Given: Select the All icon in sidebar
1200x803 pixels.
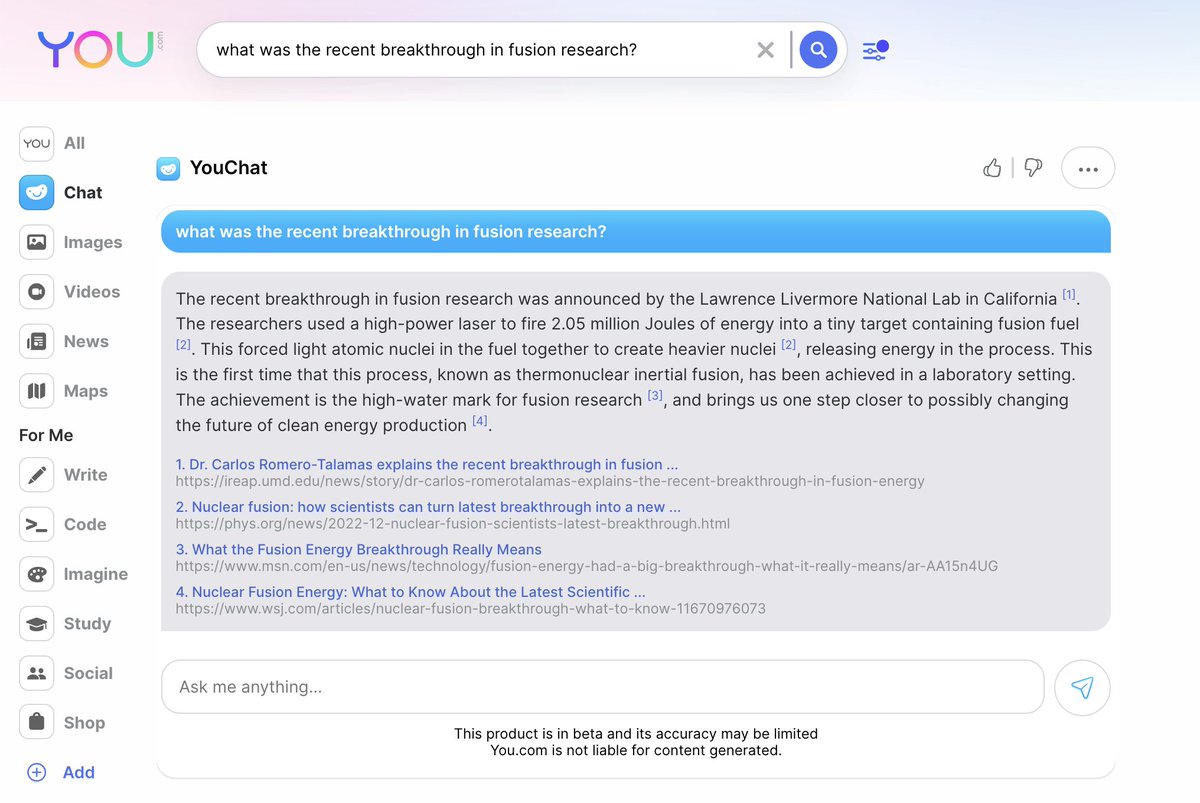Looking at the screenshot, I should (x=36, y=143).
